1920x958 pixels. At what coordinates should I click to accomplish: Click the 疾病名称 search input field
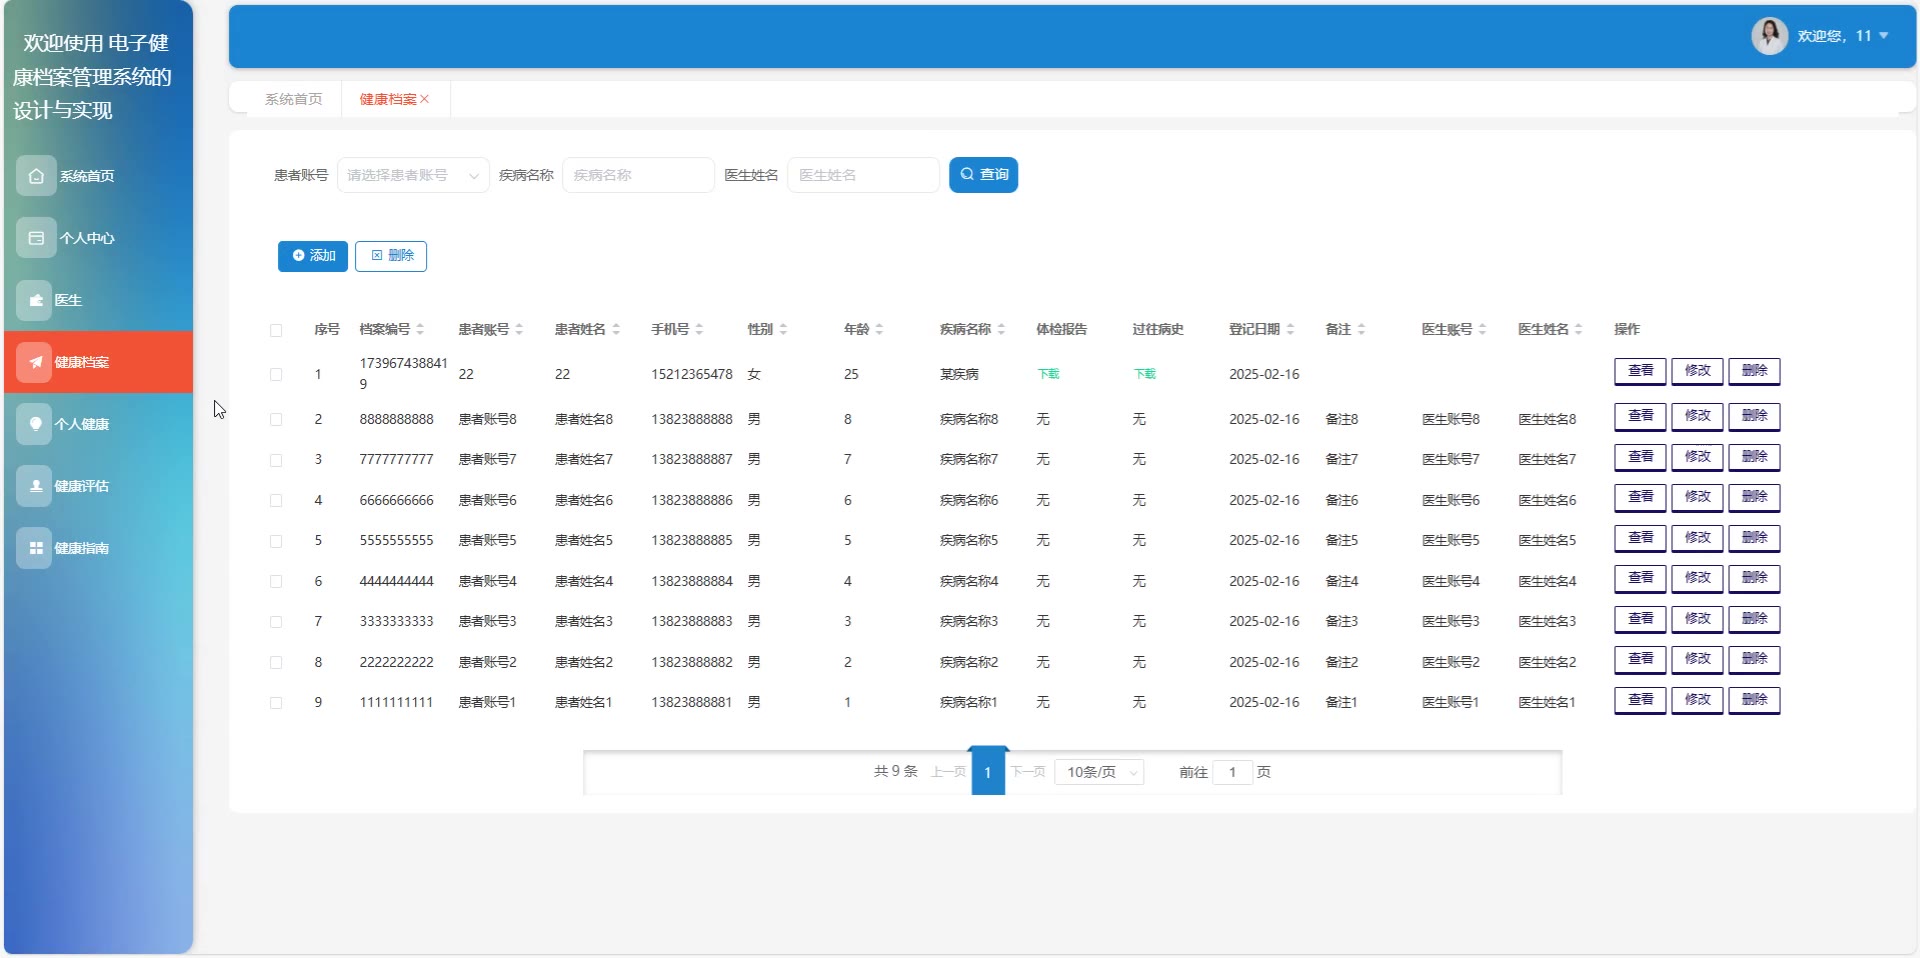[638, 175]
